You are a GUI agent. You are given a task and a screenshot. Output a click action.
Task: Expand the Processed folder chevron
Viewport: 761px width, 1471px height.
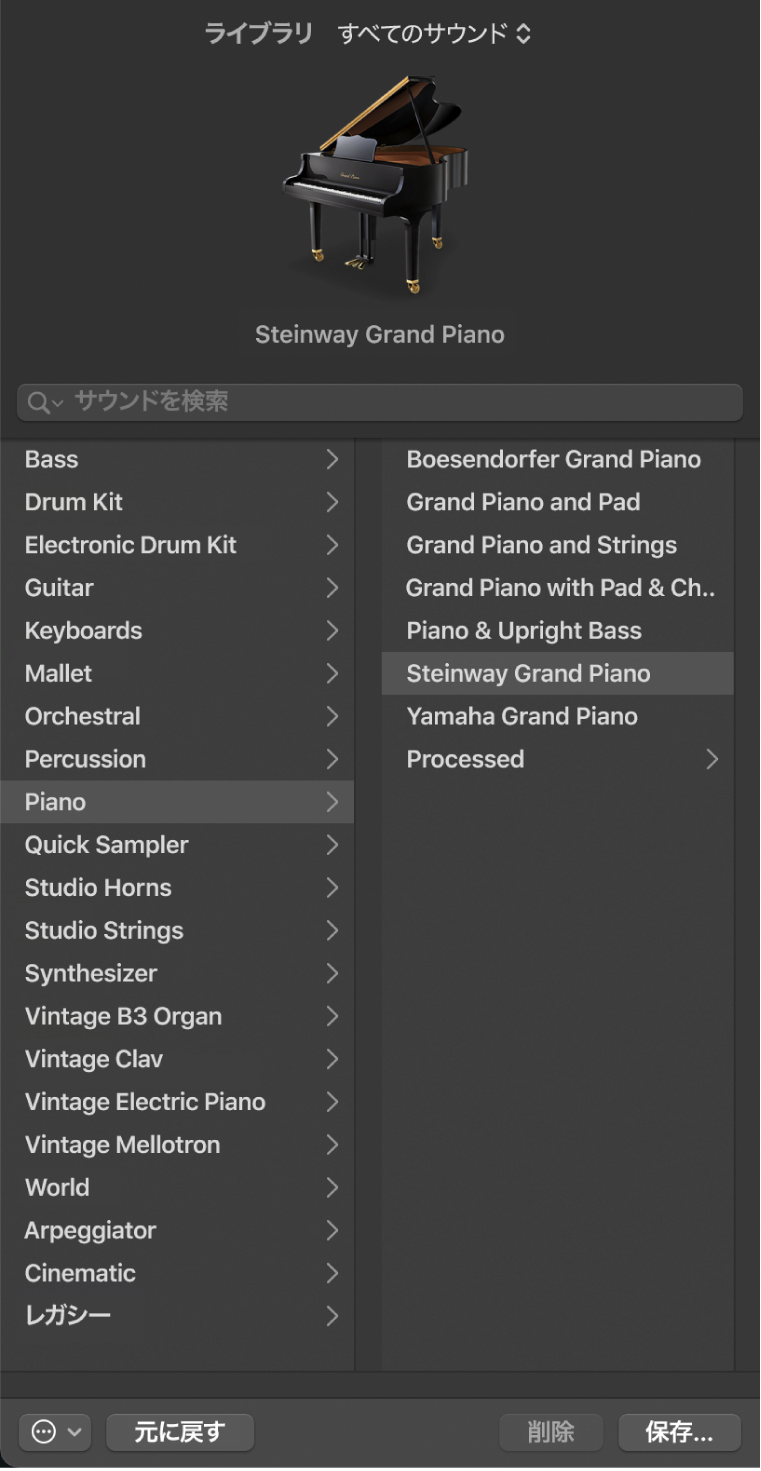(x=712, y=760)
